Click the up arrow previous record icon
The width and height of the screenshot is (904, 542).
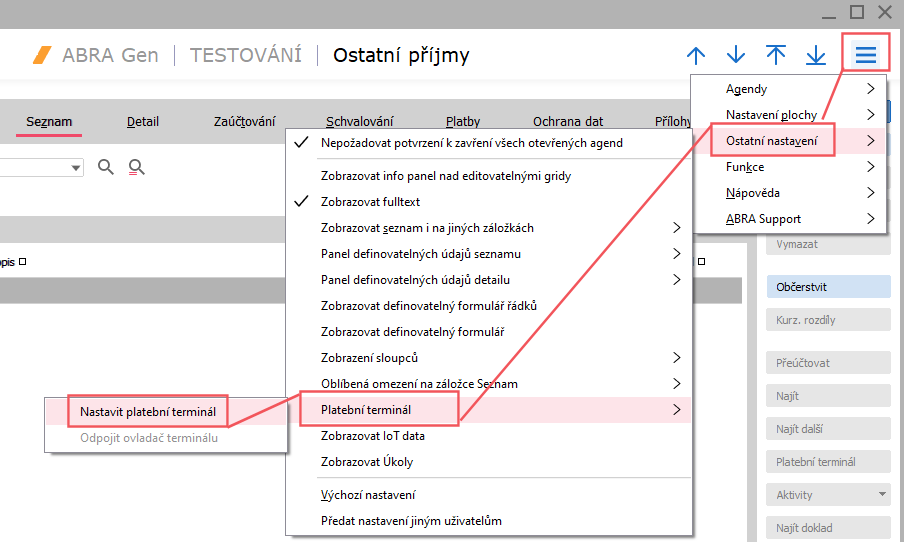point(696,55)
